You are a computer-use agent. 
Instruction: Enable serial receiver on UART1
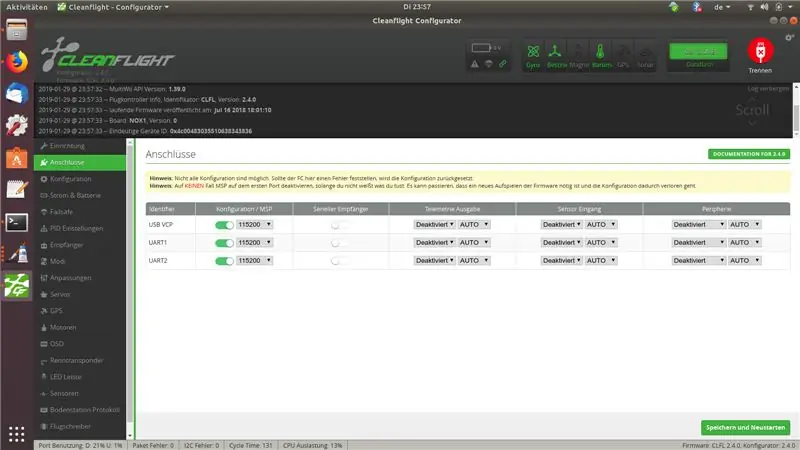340,243
